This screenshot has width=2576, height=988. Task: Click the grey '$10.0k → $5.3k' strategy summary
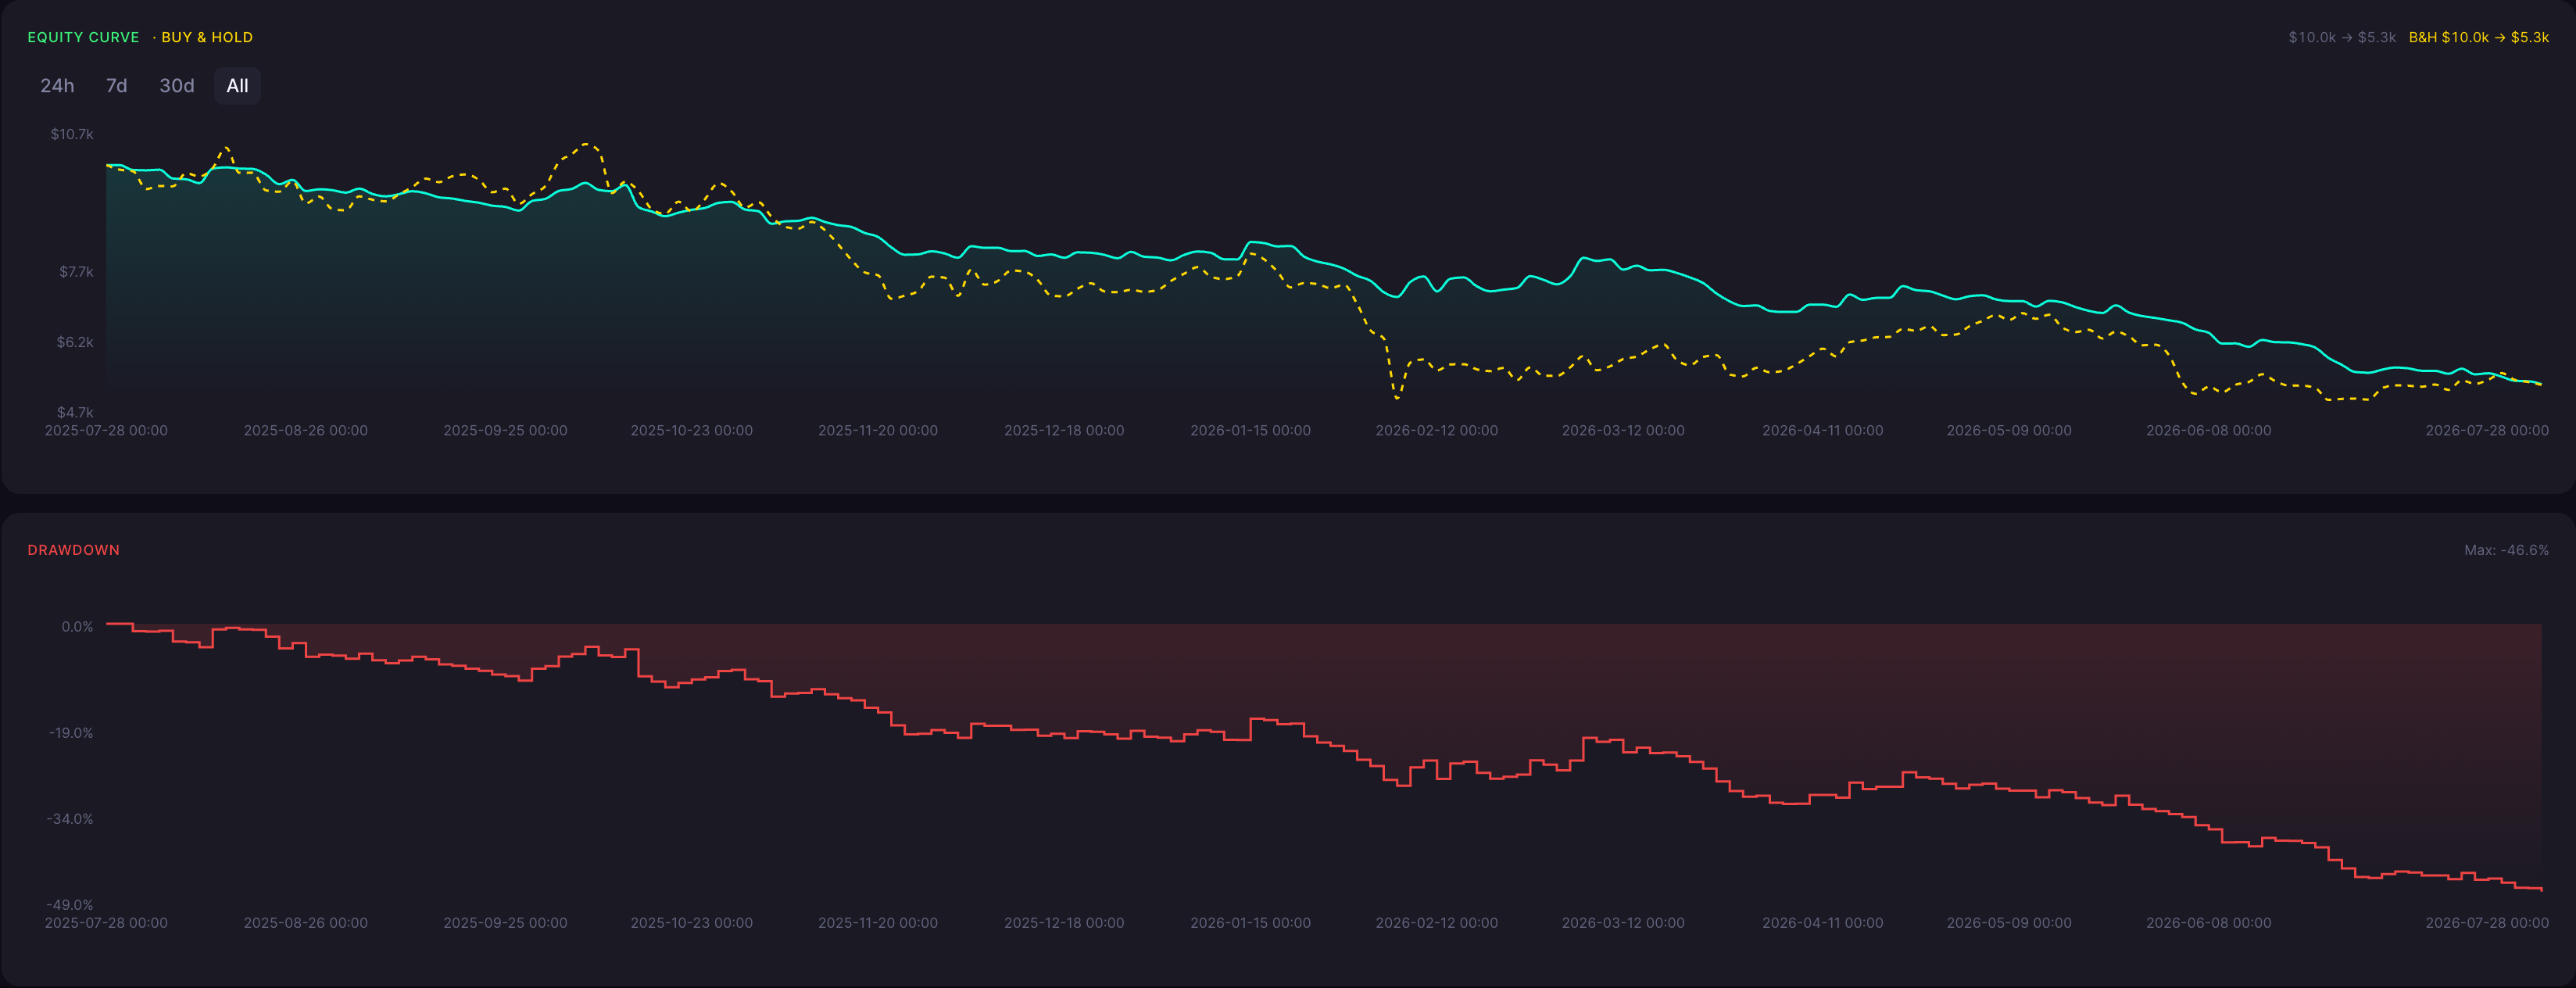pyautogui.click(x=2342, y=37)
